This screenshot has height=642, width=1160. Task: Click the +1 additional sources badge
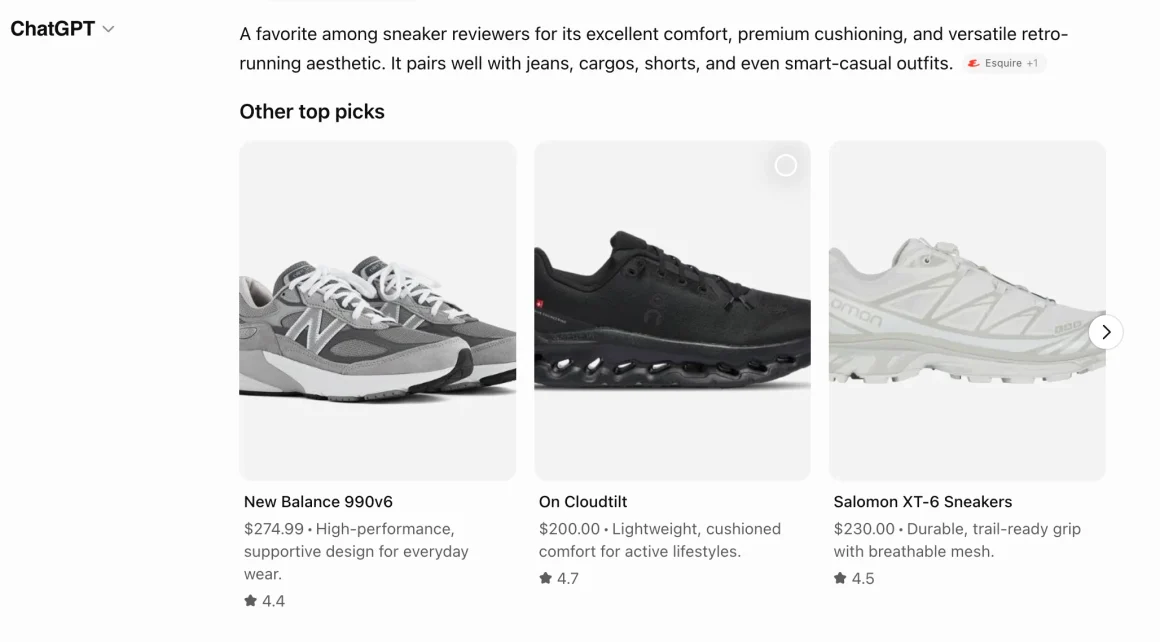[x=1032, y=64]
